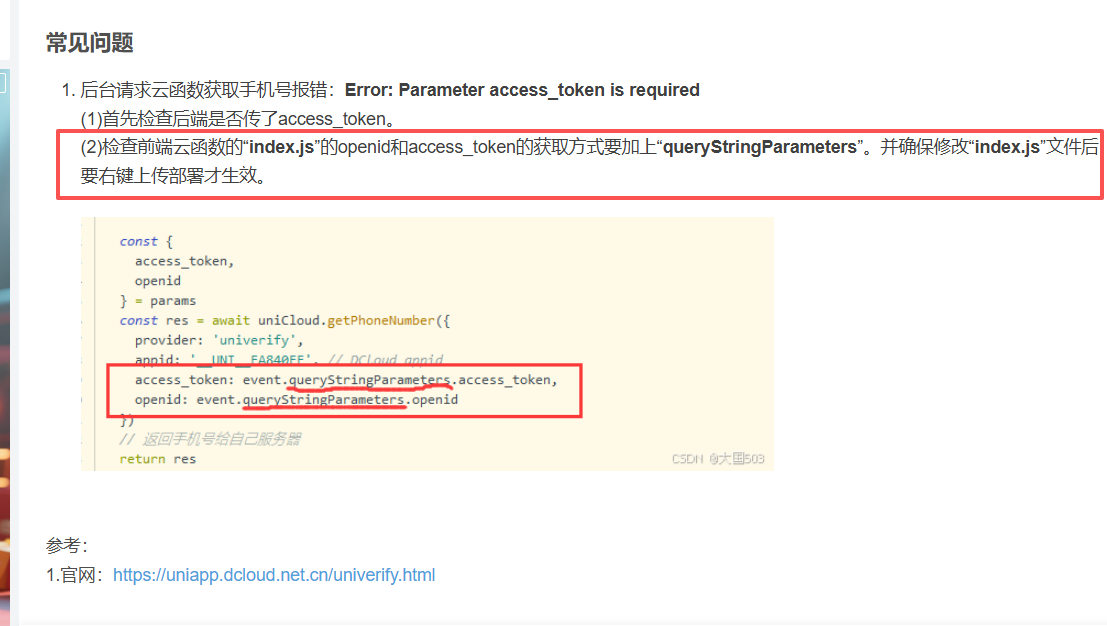Click the line about checking backend access_token
The height and width of the screenshot is (626, 1107).
point(237,119)
